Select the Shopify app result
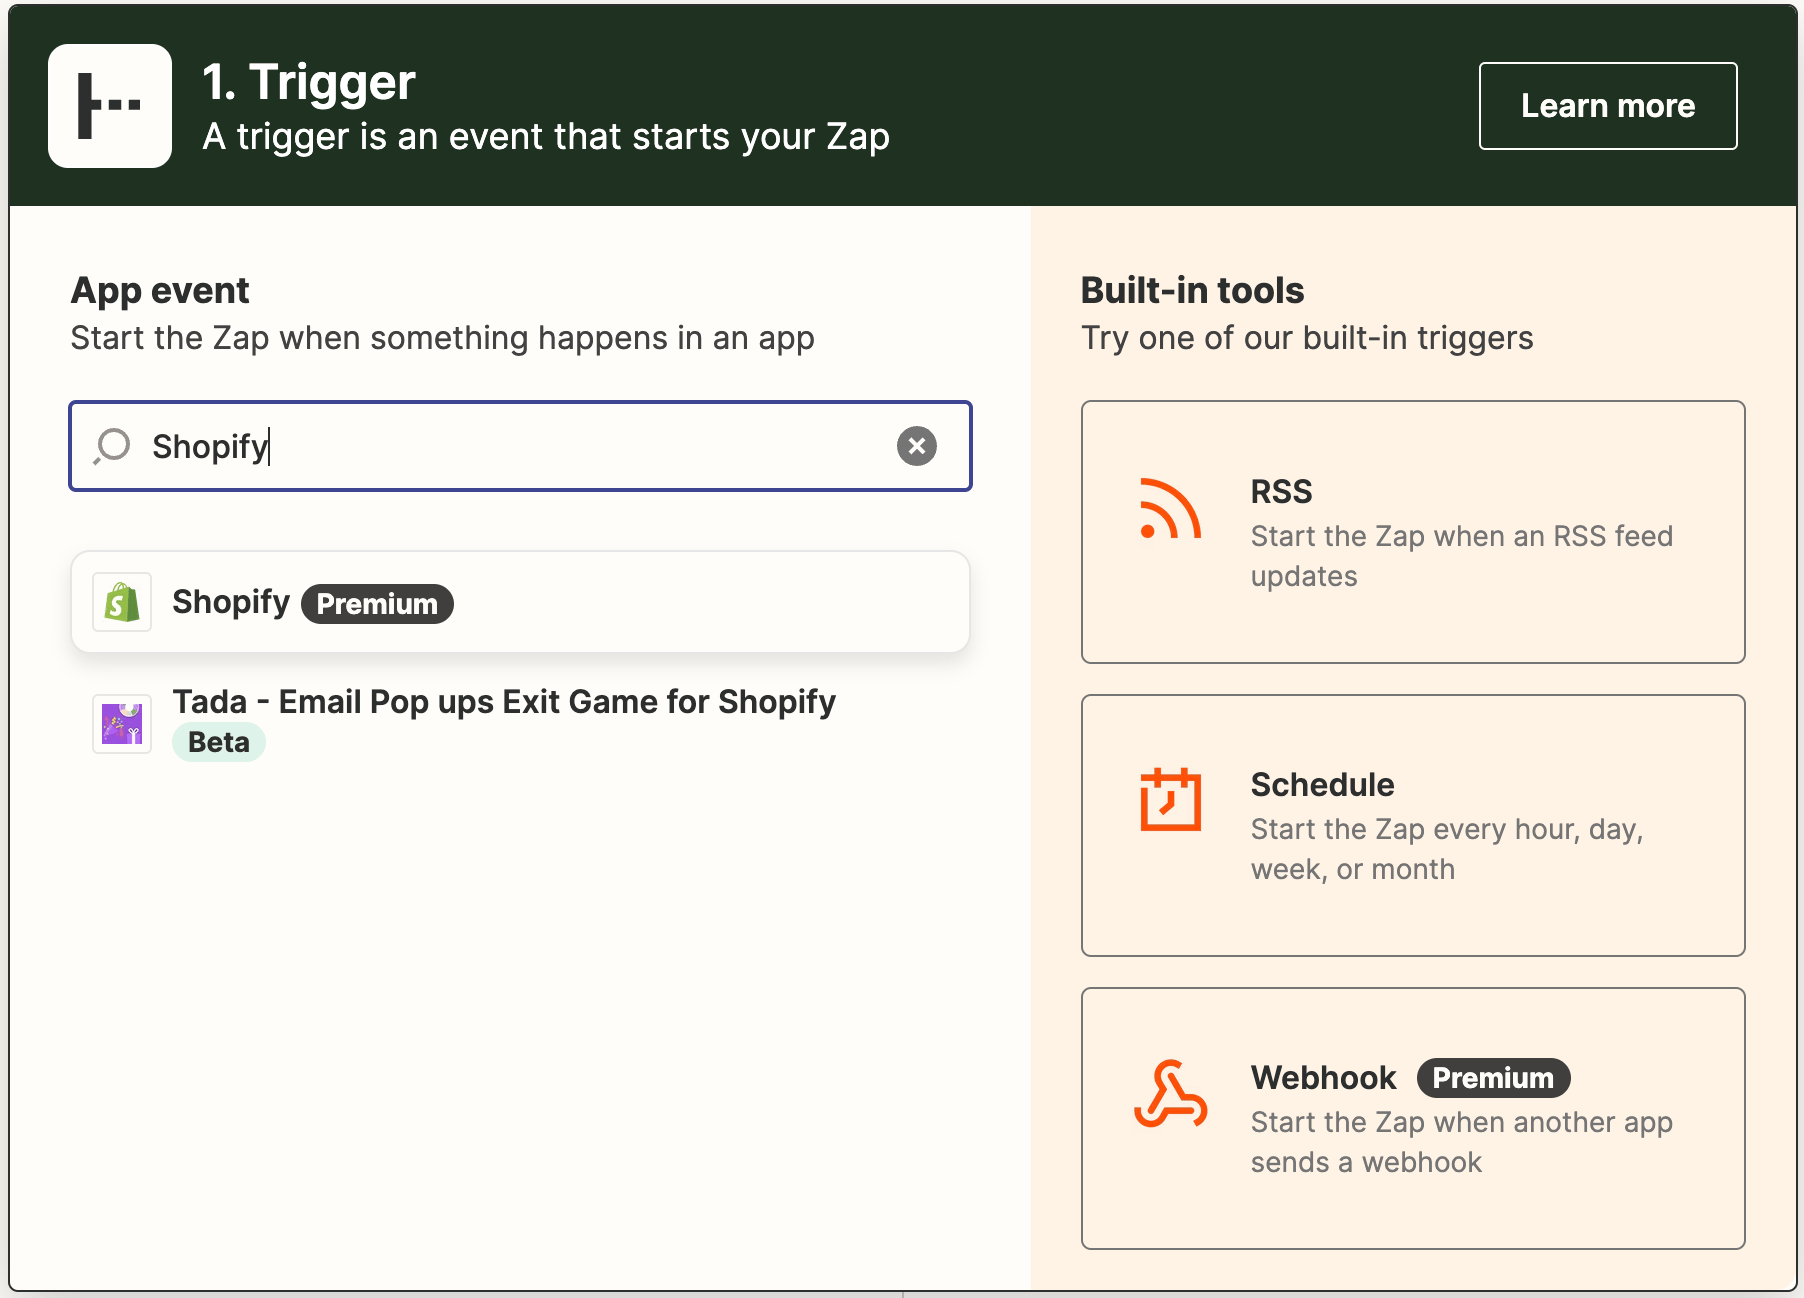The height and width of the screenshot is (1298, 1804). coord(520,602)
